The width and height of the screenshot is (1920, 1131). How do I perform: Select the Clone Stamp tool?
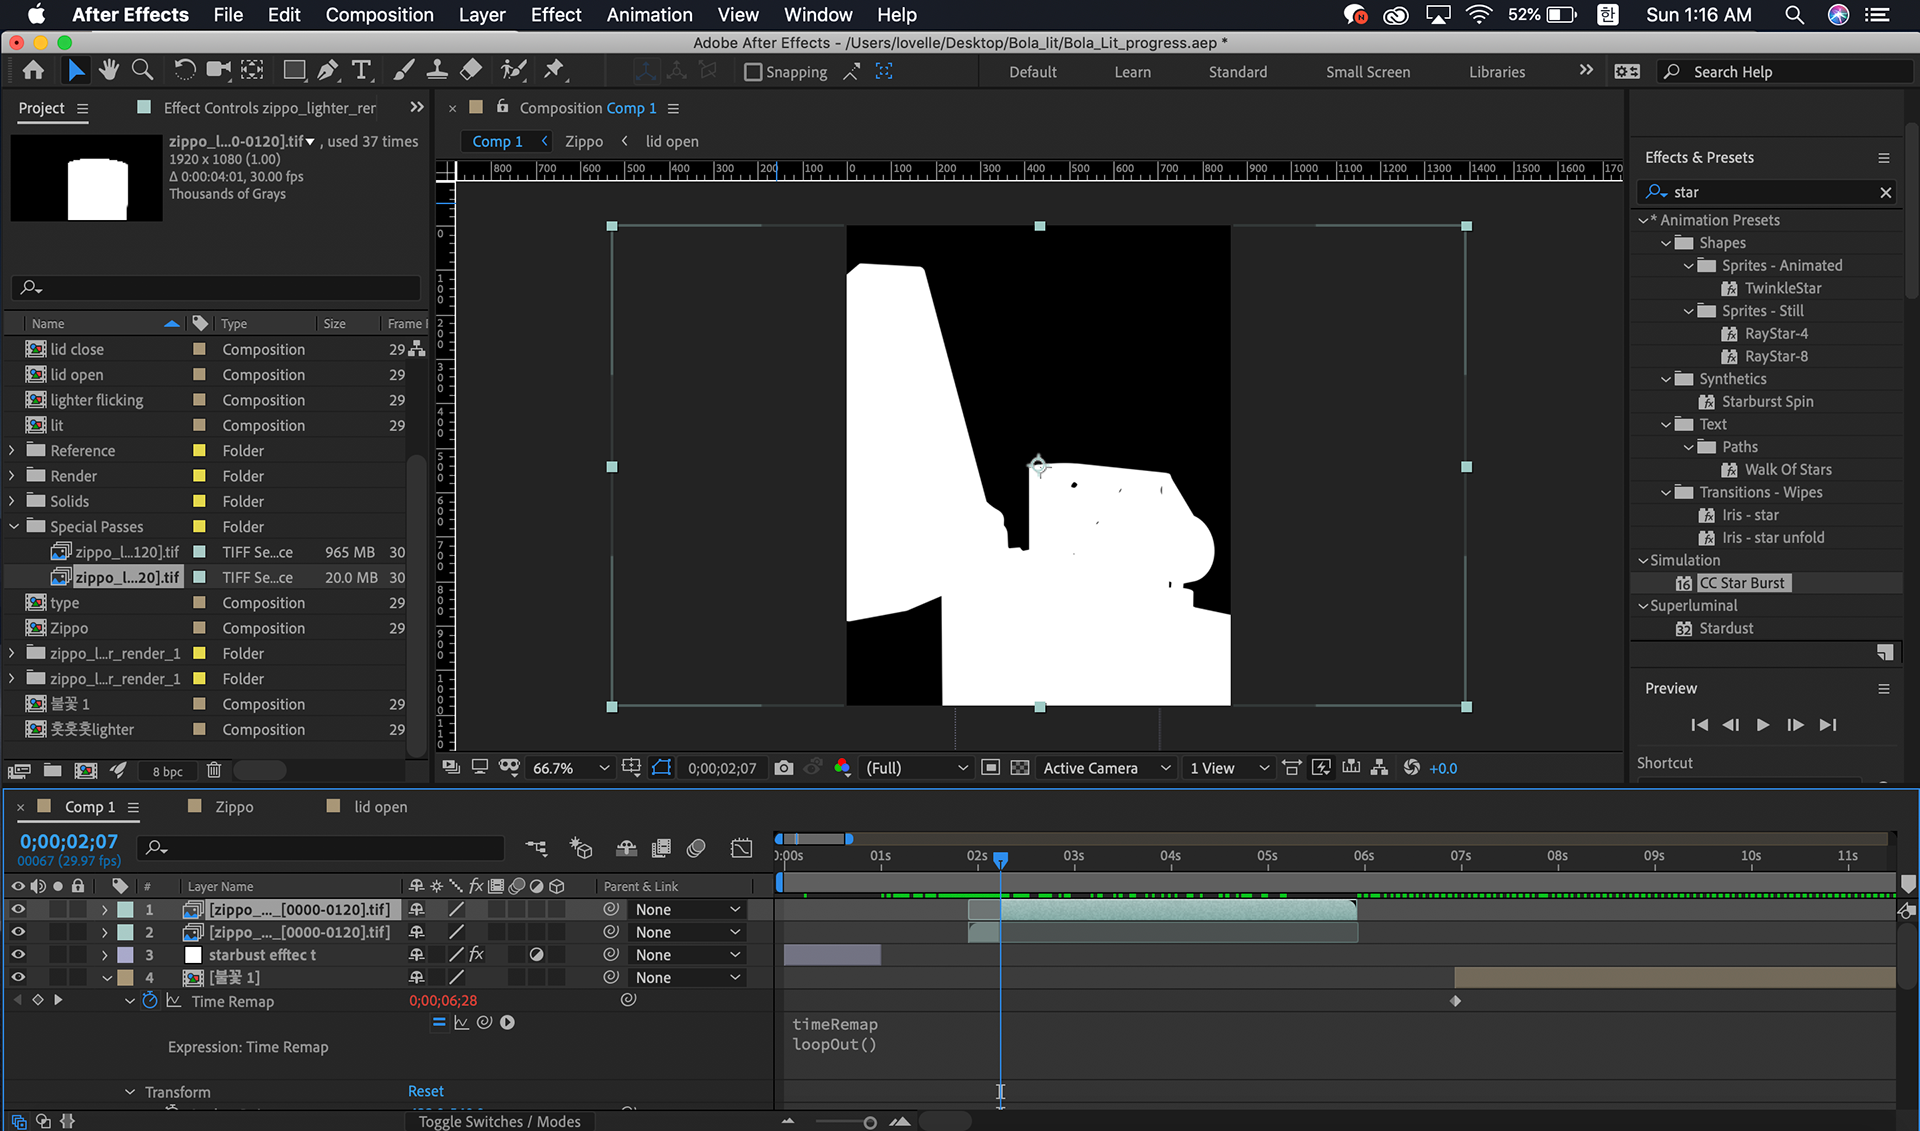(437, 70)
